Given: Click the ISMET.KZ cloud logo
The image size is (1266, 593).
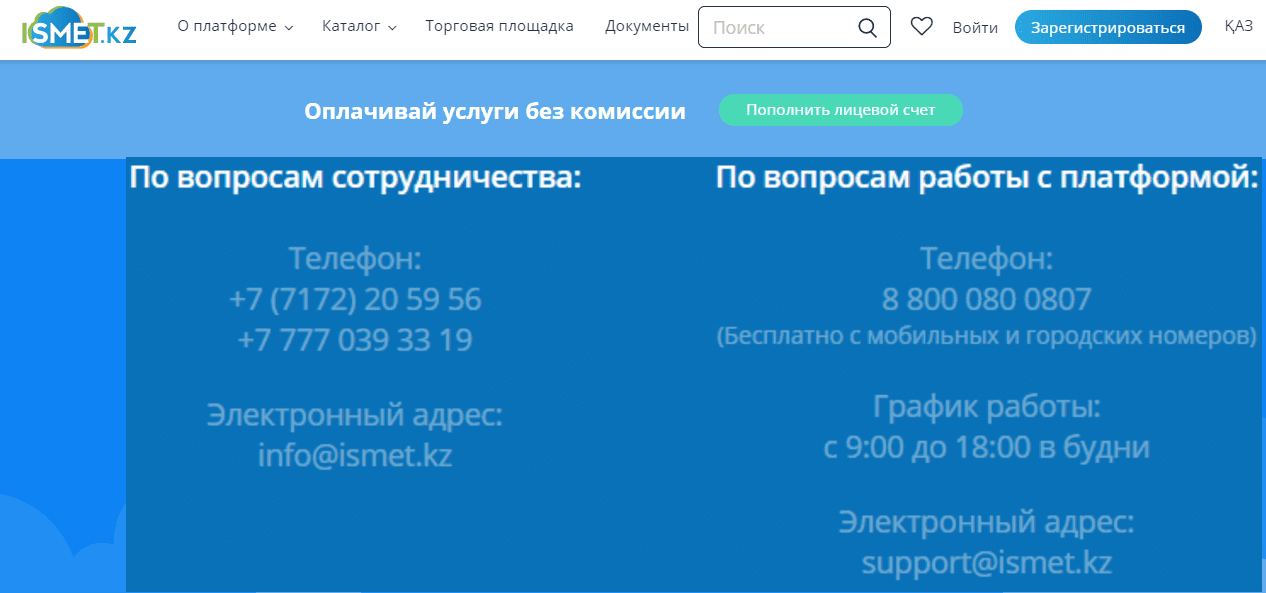Looking at the screenshot, I should [79, 28].
